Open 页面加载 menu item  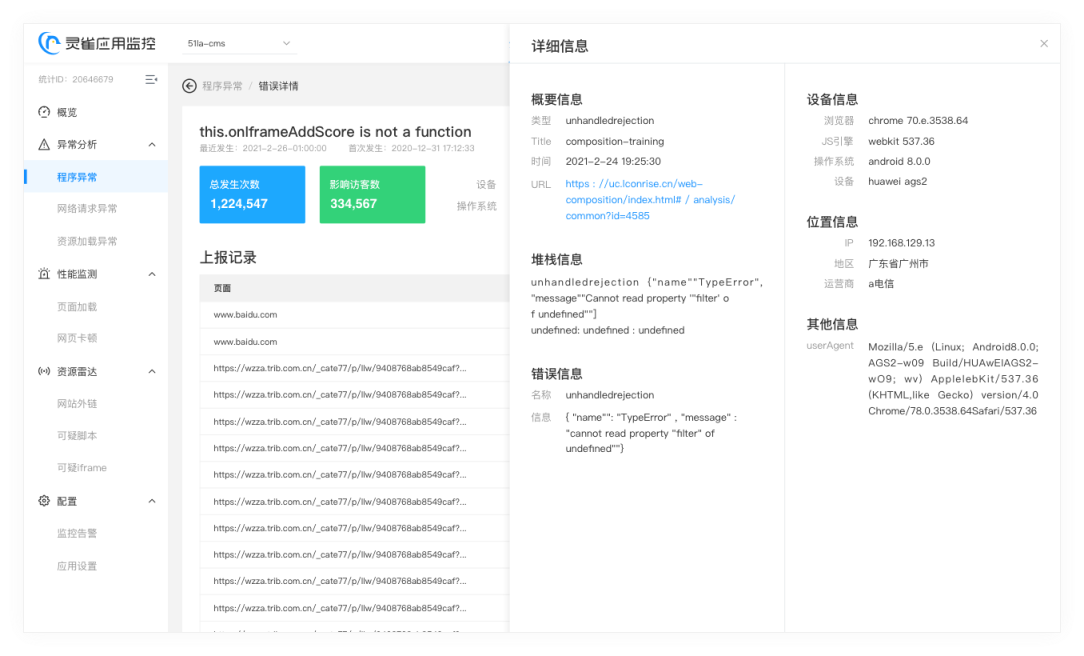coord(77,307)
